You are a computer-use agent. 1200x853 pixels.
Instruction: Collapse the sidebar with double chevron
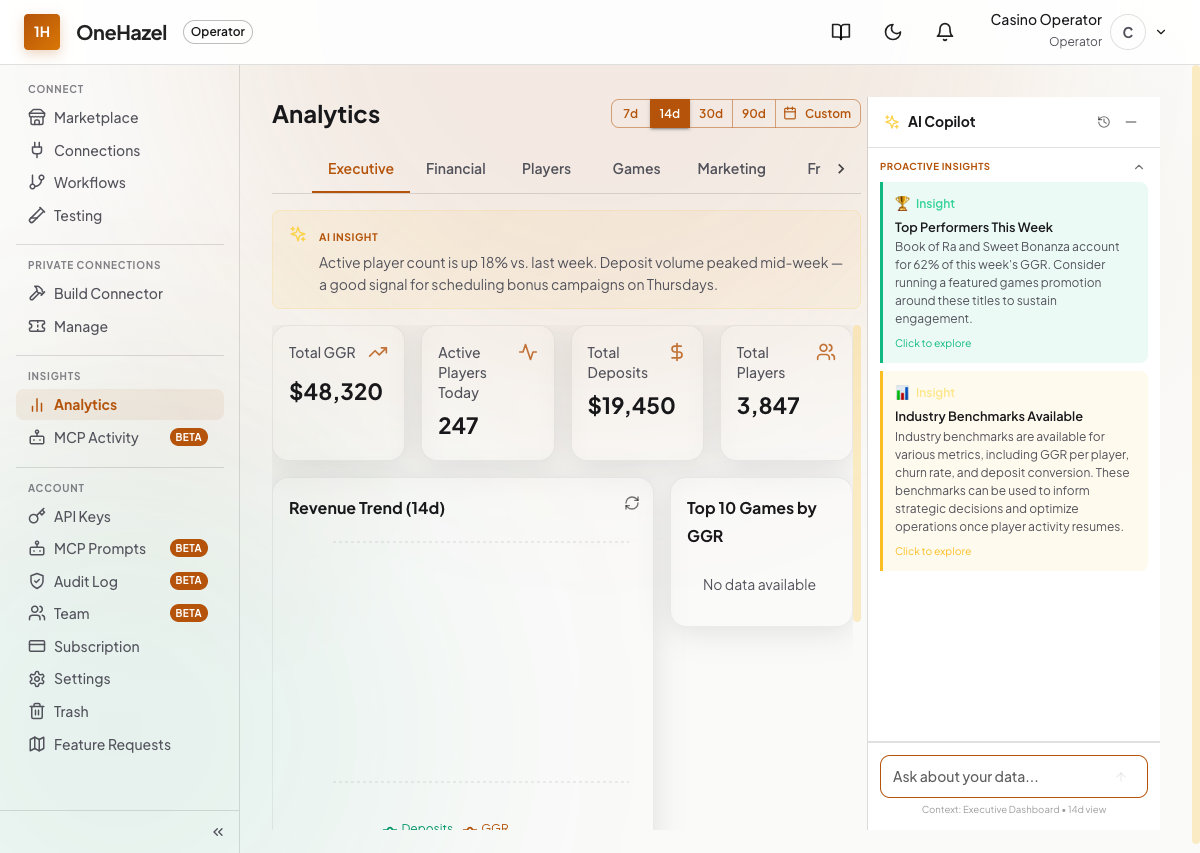[x=218, y=832]
